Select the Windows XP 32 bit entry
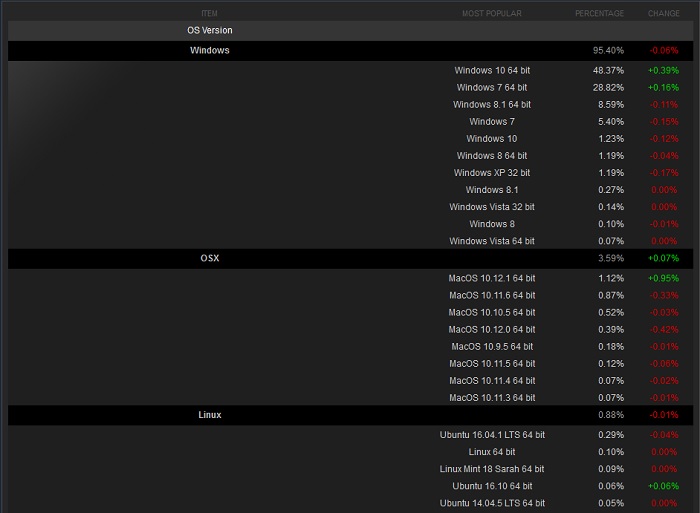 pyautogui.click(x=491, y=173)
